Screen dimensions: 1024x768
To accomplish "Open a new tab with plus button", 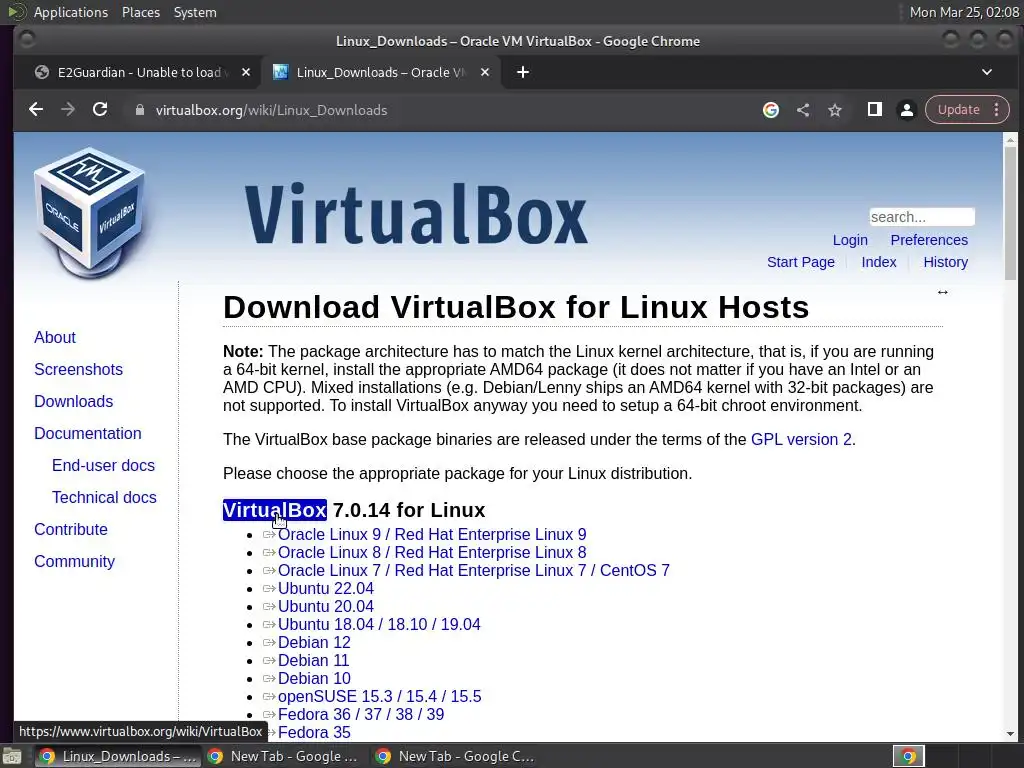I will 522,72.
